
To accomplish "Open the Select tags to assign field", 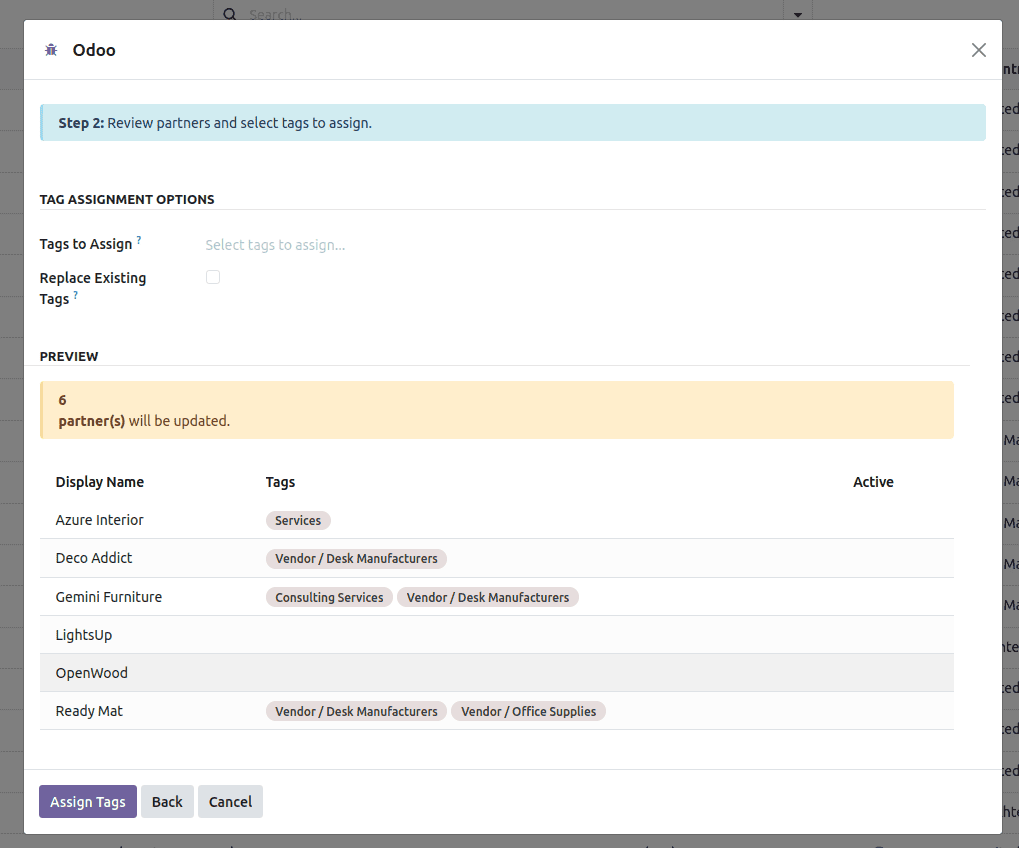I will coord(275,244).
